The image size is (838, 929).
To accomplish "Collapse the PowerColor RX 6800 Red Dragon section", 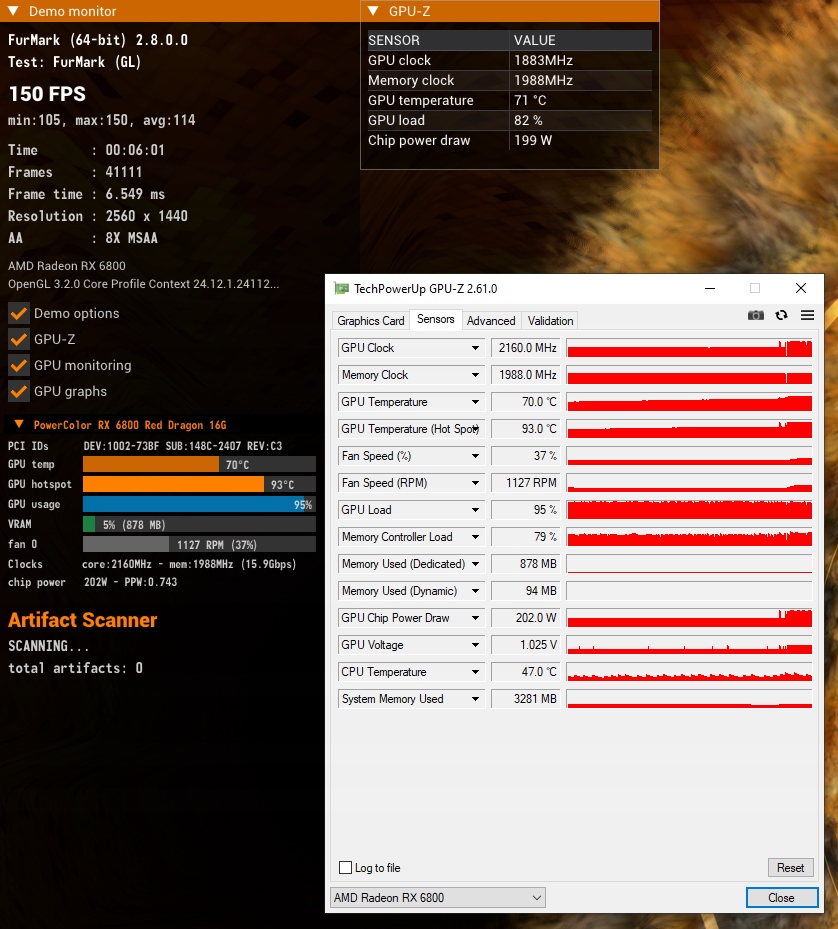I will [x=19, y=424].
